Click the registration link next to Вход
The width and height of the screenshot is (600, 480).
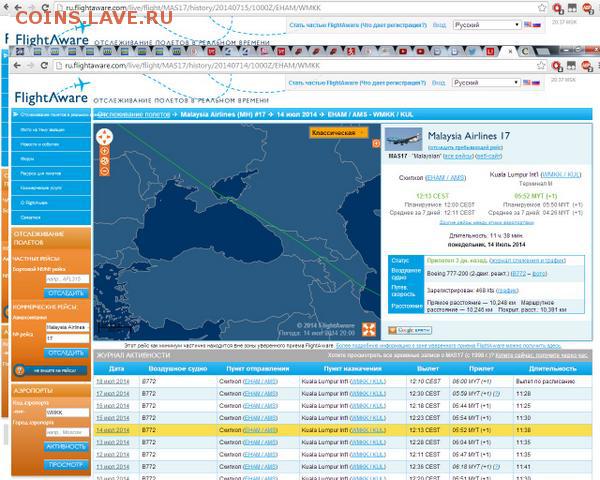click(x=357, y=83)
